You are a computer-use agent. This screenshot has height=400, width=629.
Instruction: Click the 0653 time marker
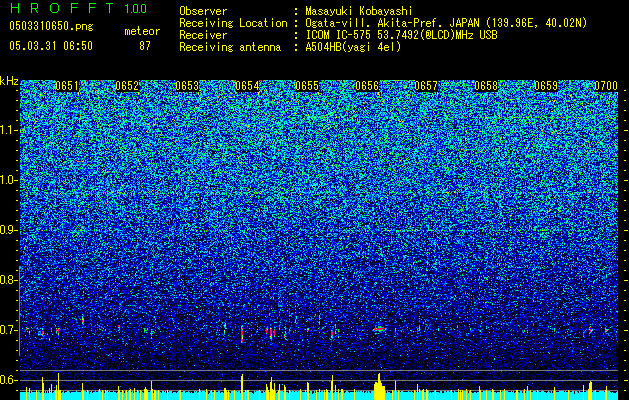point(187,86)
